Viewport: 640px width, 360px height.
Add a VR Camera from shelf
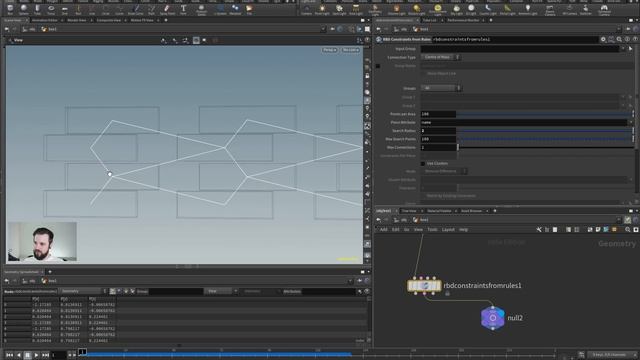(x=569, y=9)
